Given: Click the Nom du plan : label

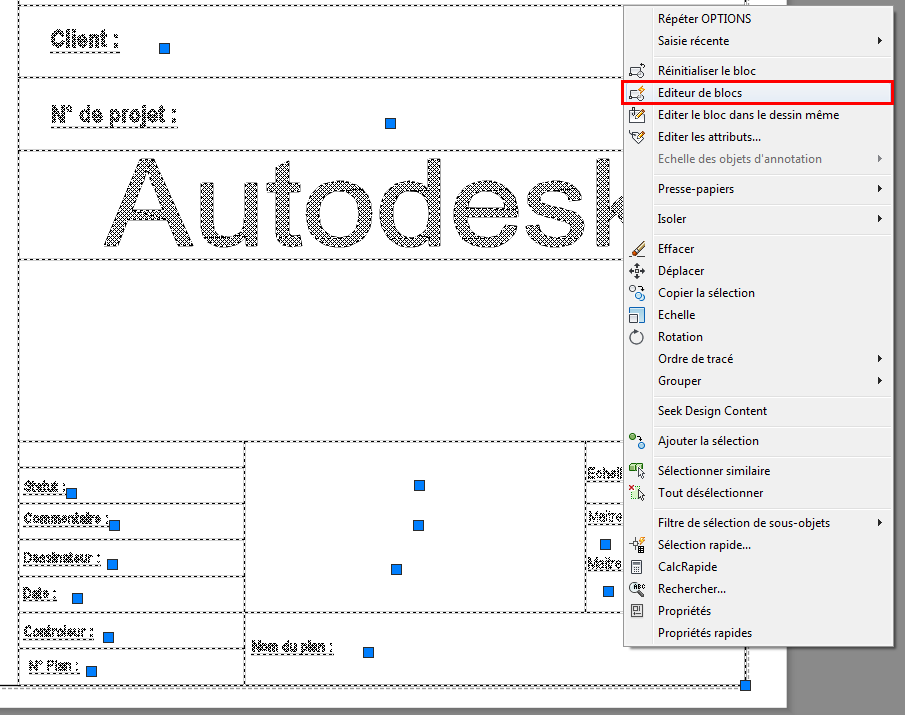Looking at the screenshot, I should point(292,646).
